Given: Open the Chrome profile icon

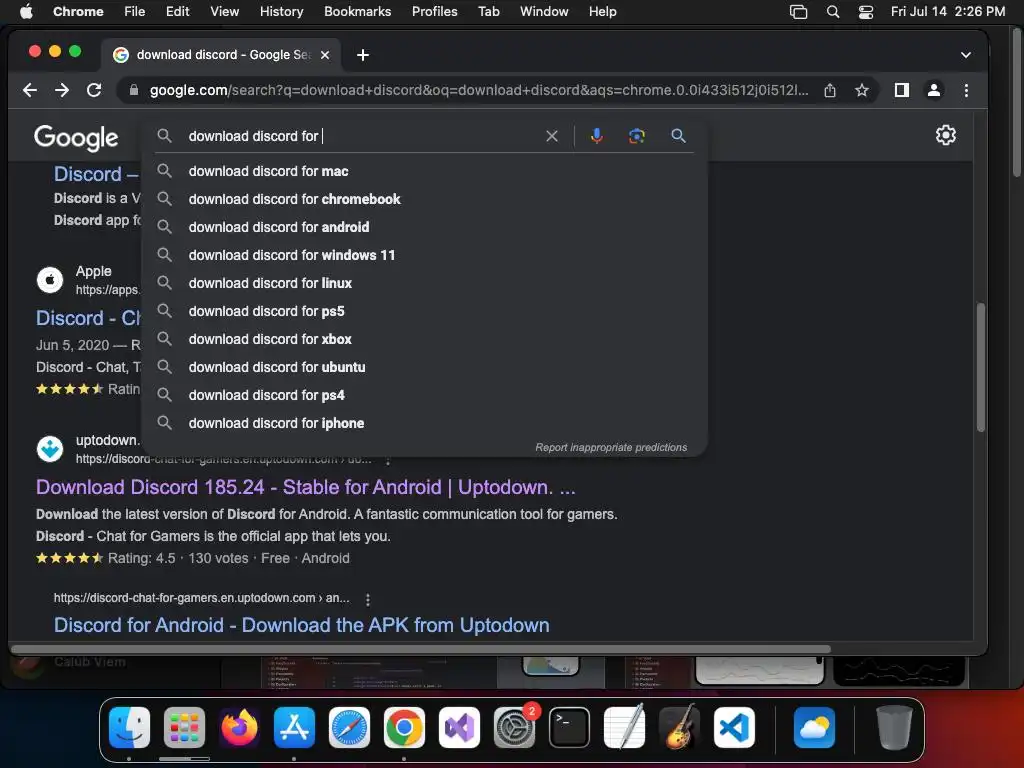Looking at the screenshot, I should tap(934, 90).
